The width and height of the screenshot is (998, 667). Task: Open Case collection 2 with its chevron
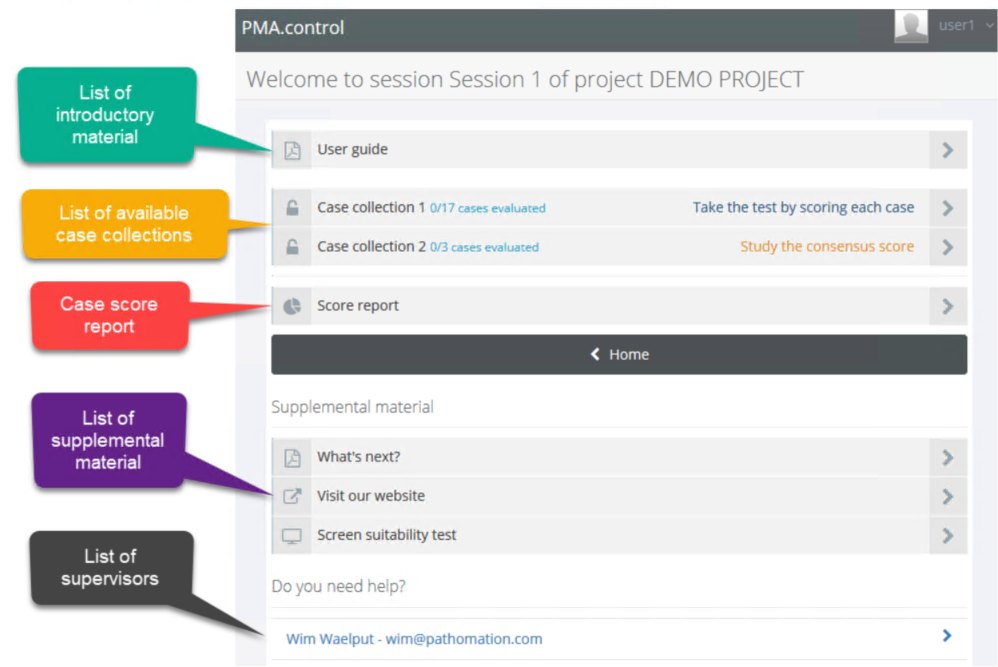coord(947,248)
